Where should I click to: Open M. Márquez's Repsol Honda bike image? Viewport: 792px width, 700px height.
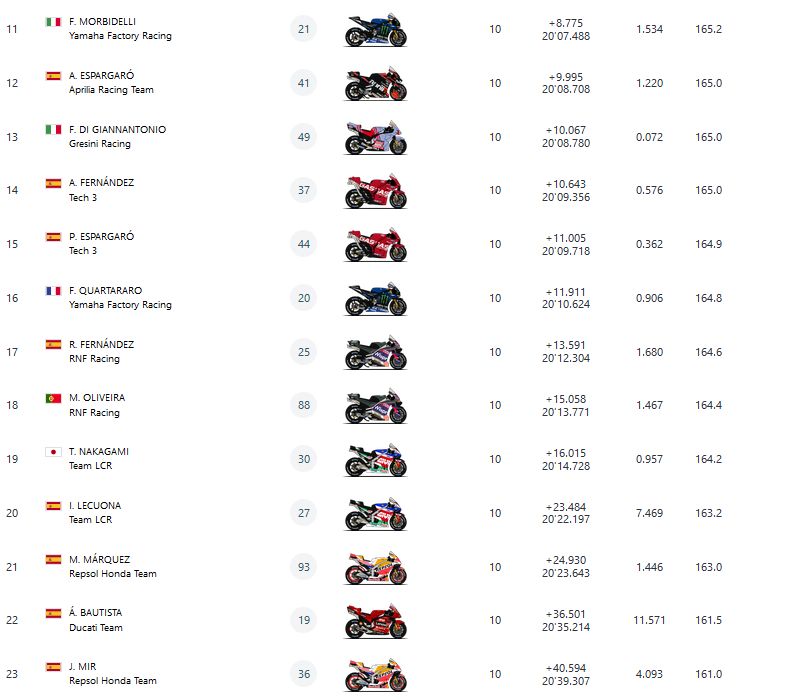[376, 568]
